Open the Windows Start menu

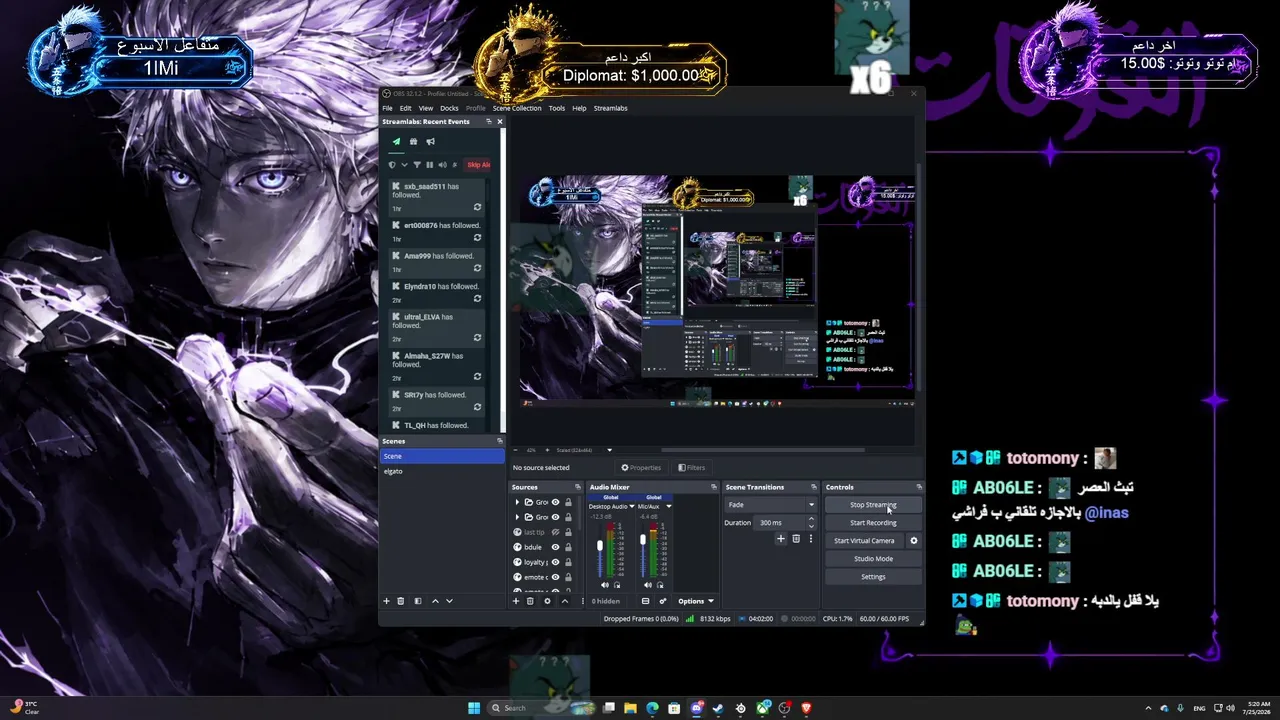pos(474,708)
